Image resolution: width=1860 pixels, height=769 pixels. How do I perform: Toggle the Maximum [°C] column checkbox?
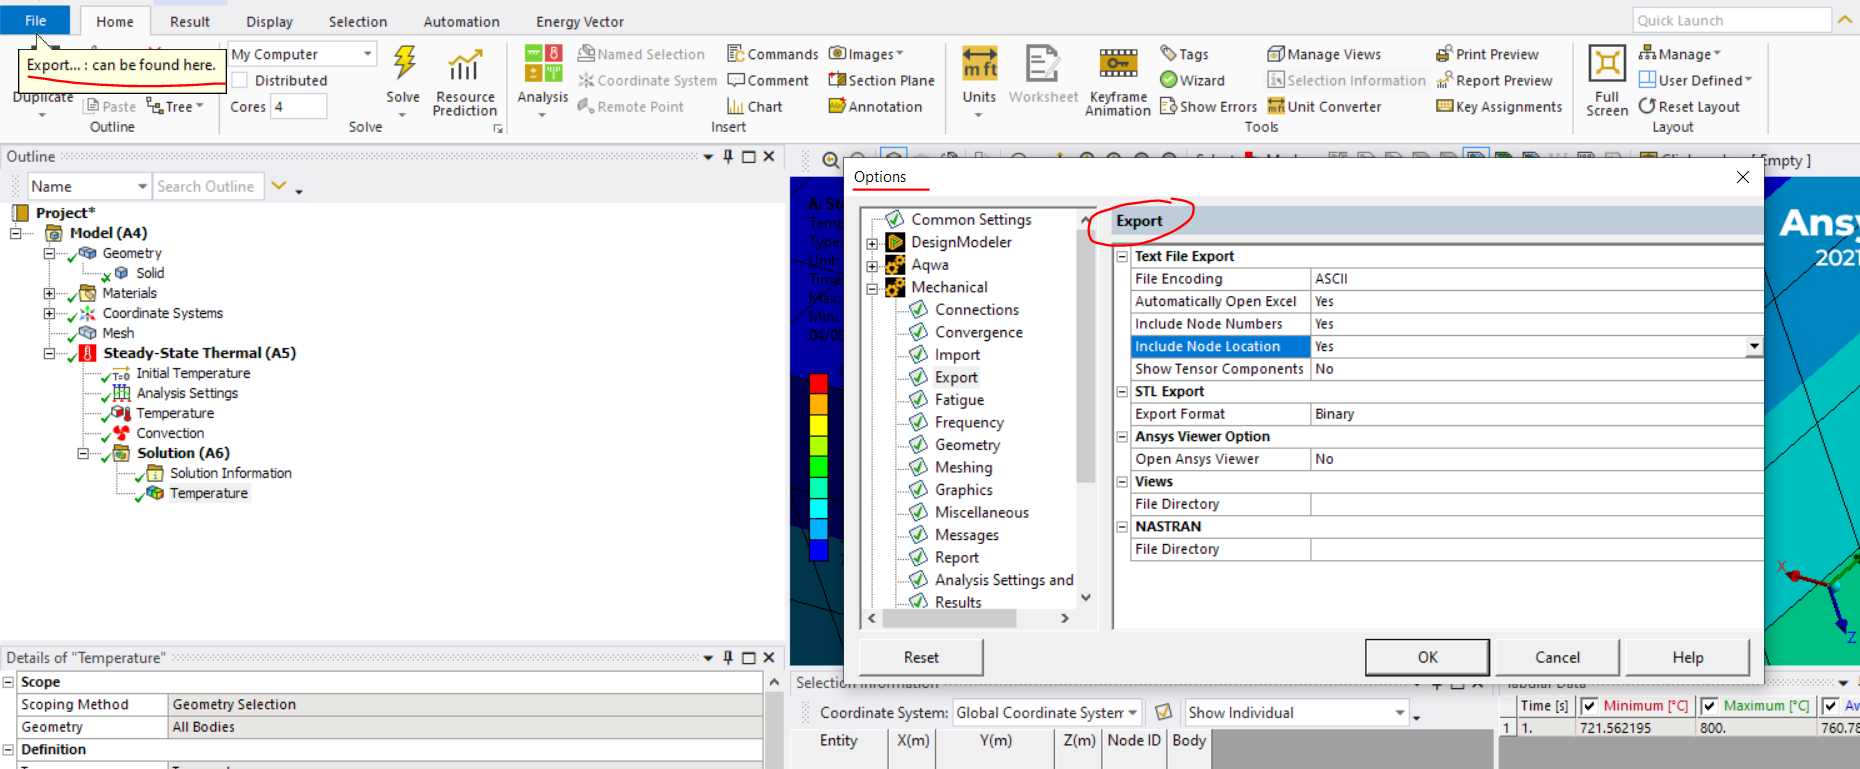pos(1709,706)
